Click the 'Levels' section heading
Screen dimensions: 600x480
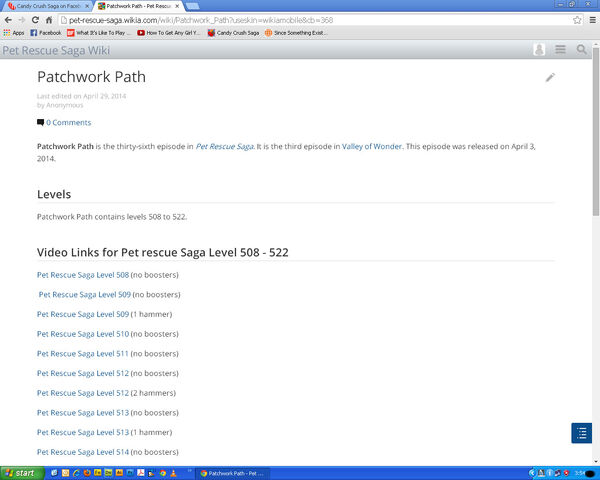click(54, 194)
